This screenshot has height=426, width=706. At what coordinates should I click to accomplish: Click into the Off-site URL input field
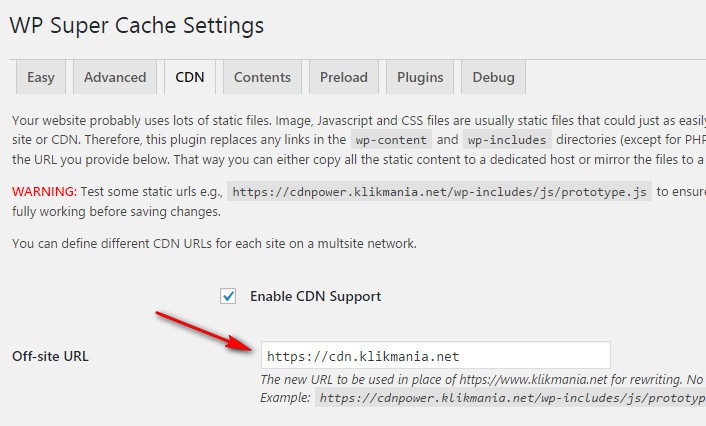coord(435,356)
